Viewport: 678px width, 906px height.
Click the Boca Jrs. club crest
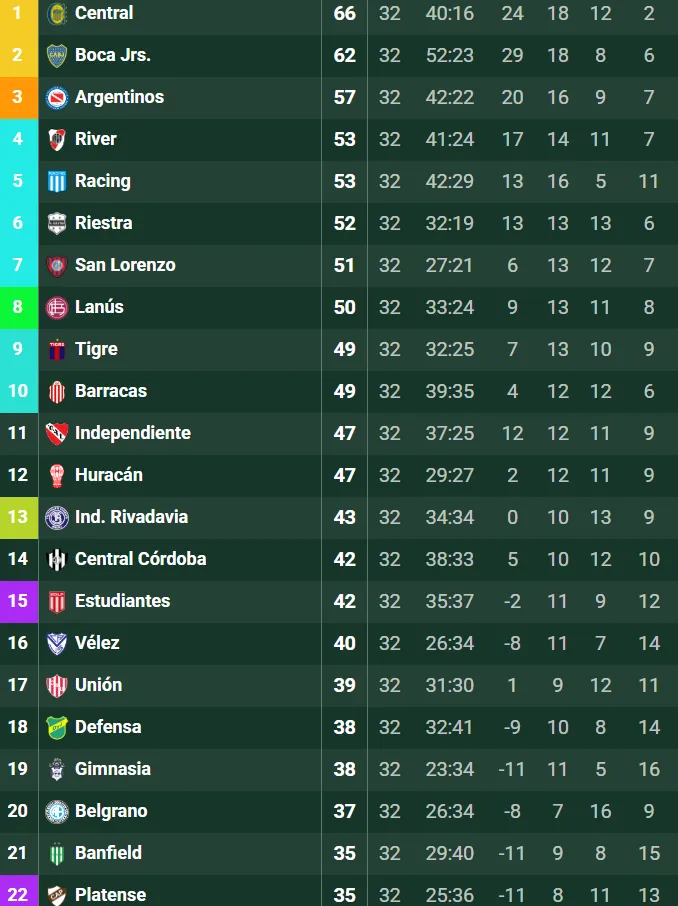pos(57,55)
